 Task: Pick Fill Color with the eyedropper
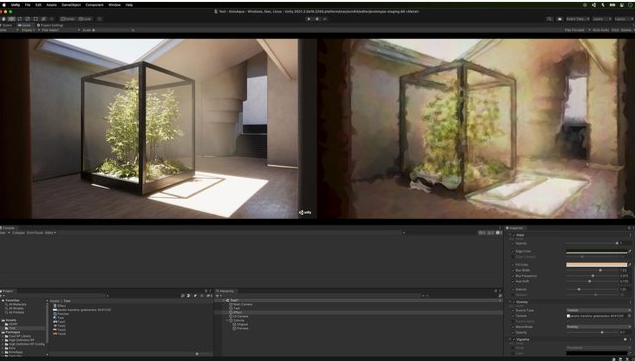[630, 265]
